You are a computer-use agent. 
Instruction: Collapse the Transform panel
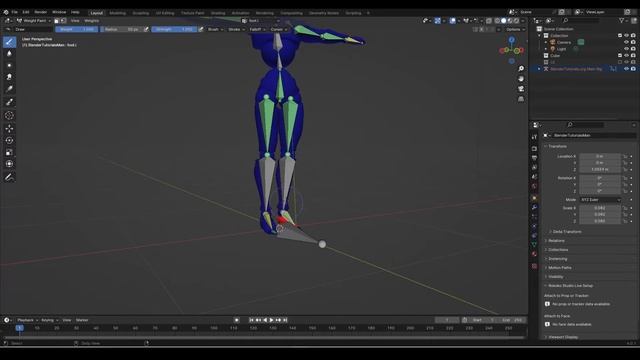click(557, 146)
